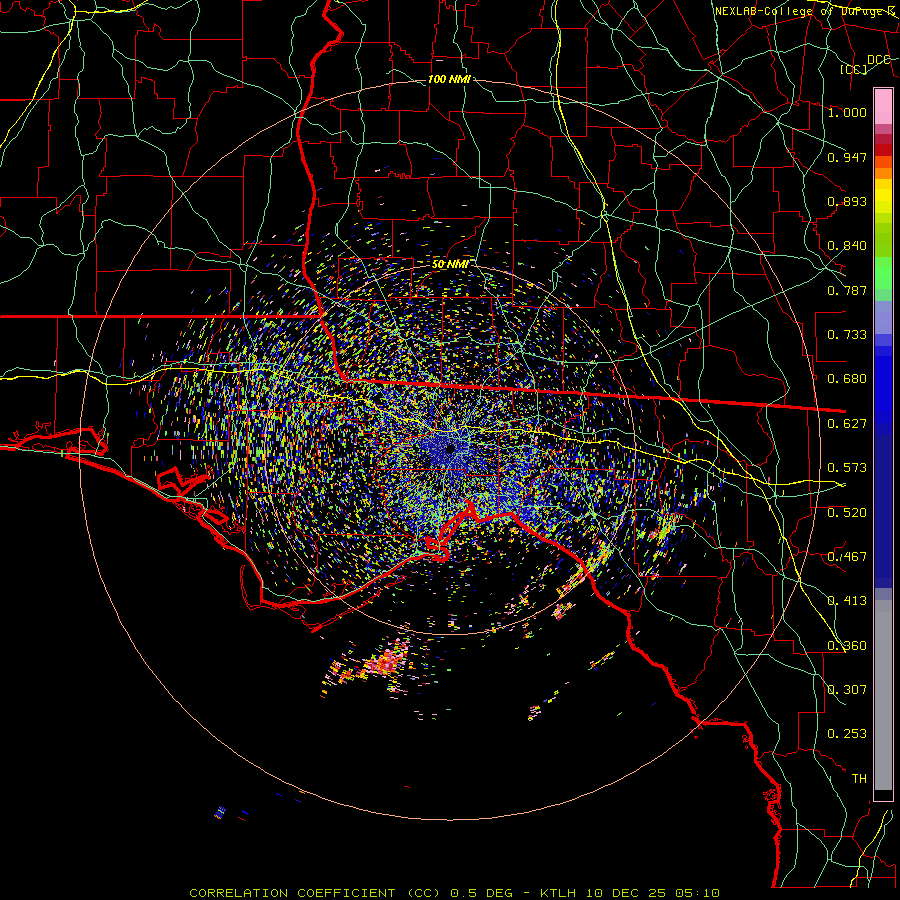Click the 0.840 legend value
This screenshot has width=900, height=900.
tap(847, 246)
